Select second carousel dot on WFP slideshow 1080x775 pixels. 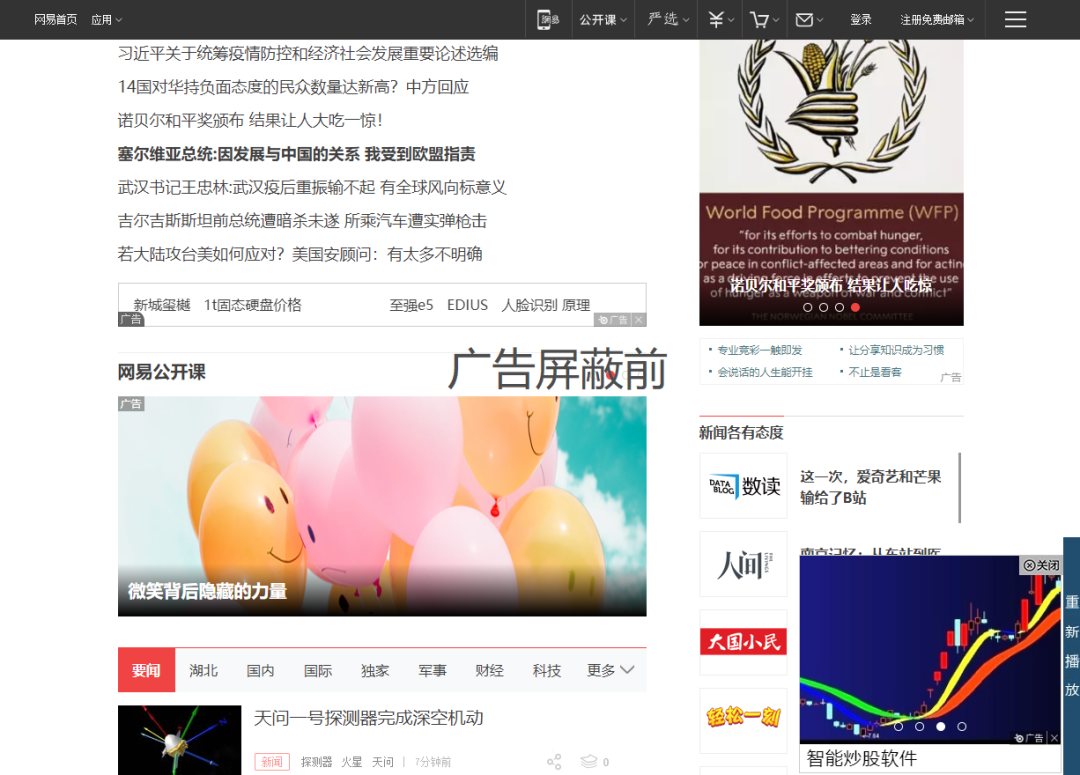point(824,307)
